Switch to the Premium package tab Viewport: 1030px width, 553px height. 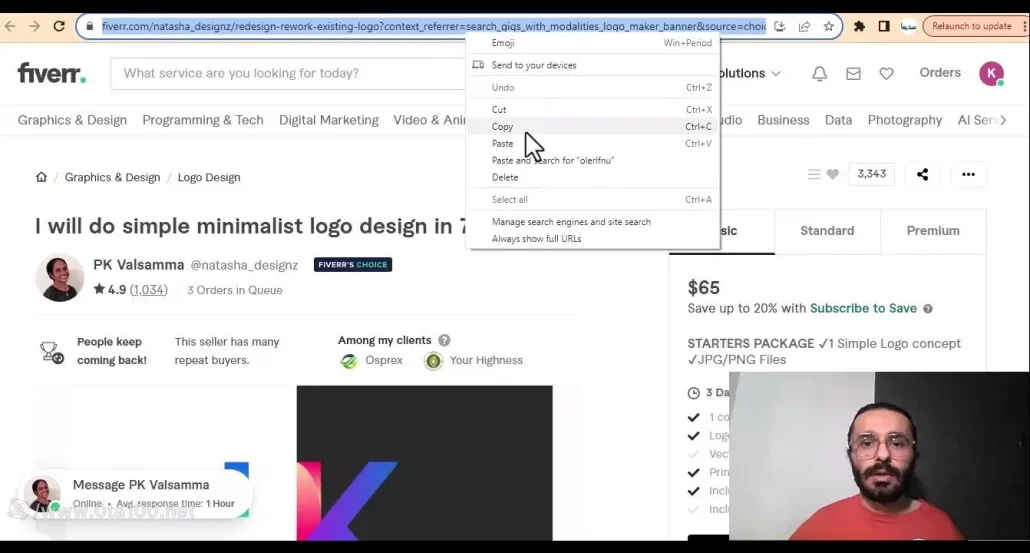(933, 230)
